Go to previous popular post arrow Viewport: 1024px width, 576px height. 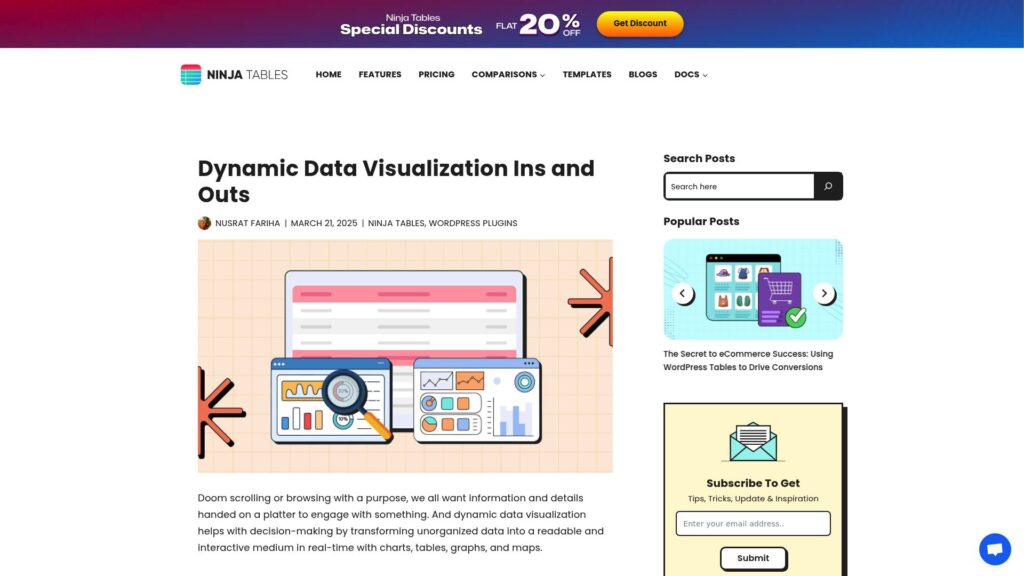[x=682, y=293]
